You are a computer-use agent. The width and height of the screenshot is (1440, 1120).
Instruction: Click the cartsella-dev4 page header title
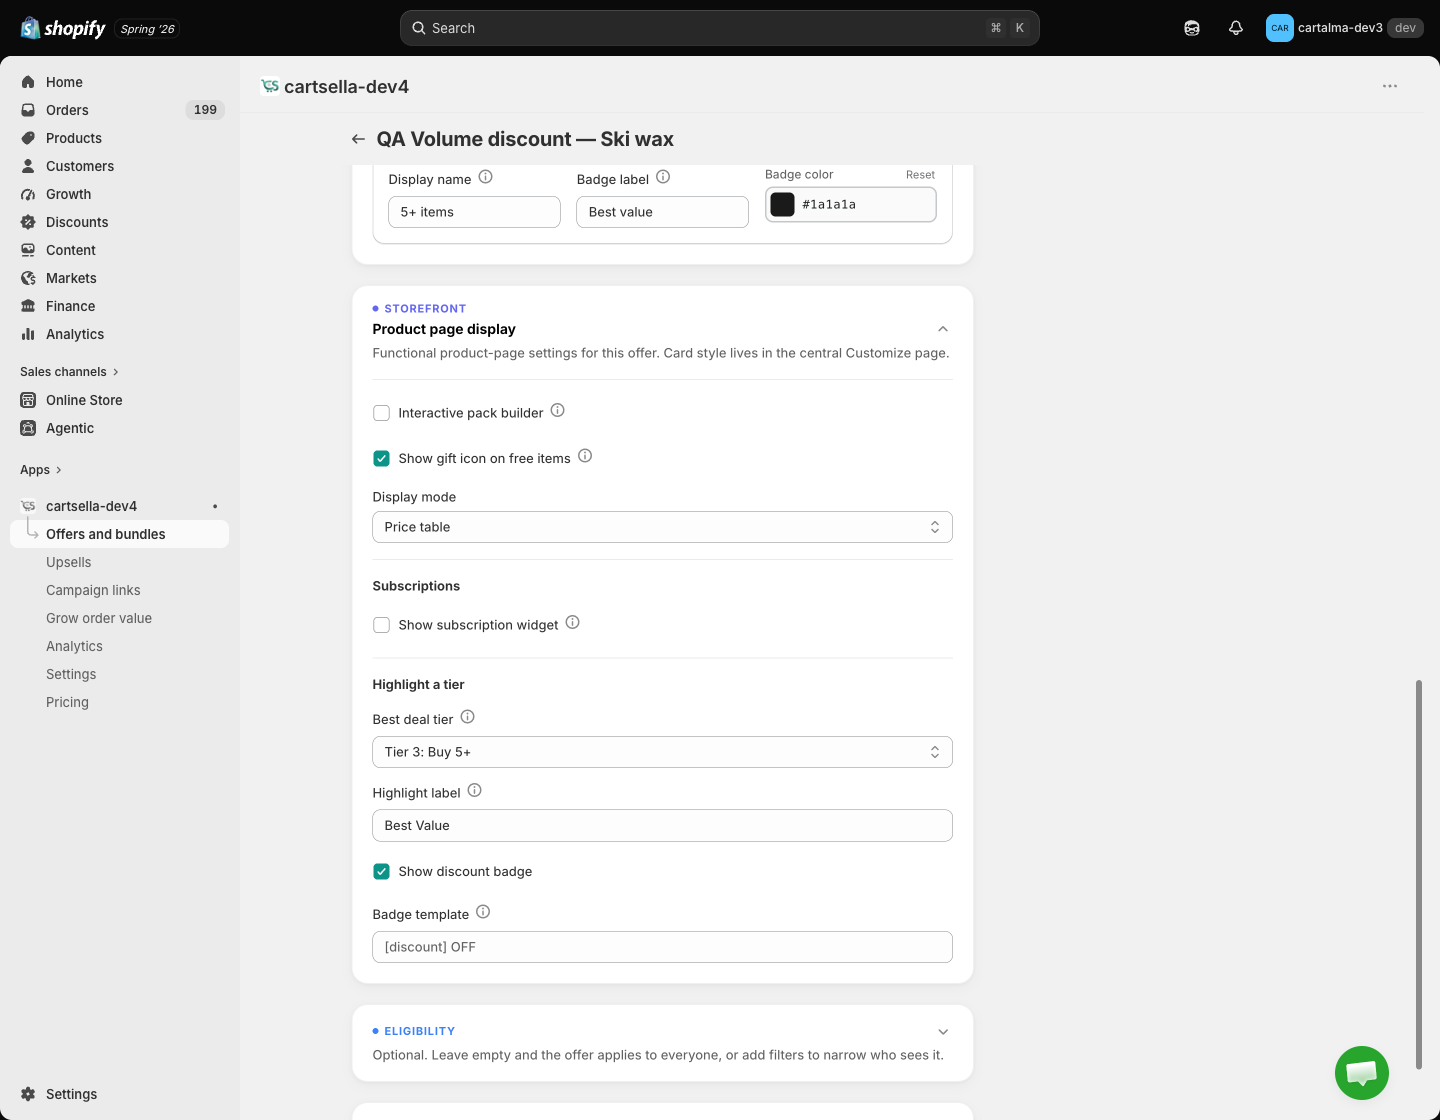pyautogui.click(x=346, y=87)
